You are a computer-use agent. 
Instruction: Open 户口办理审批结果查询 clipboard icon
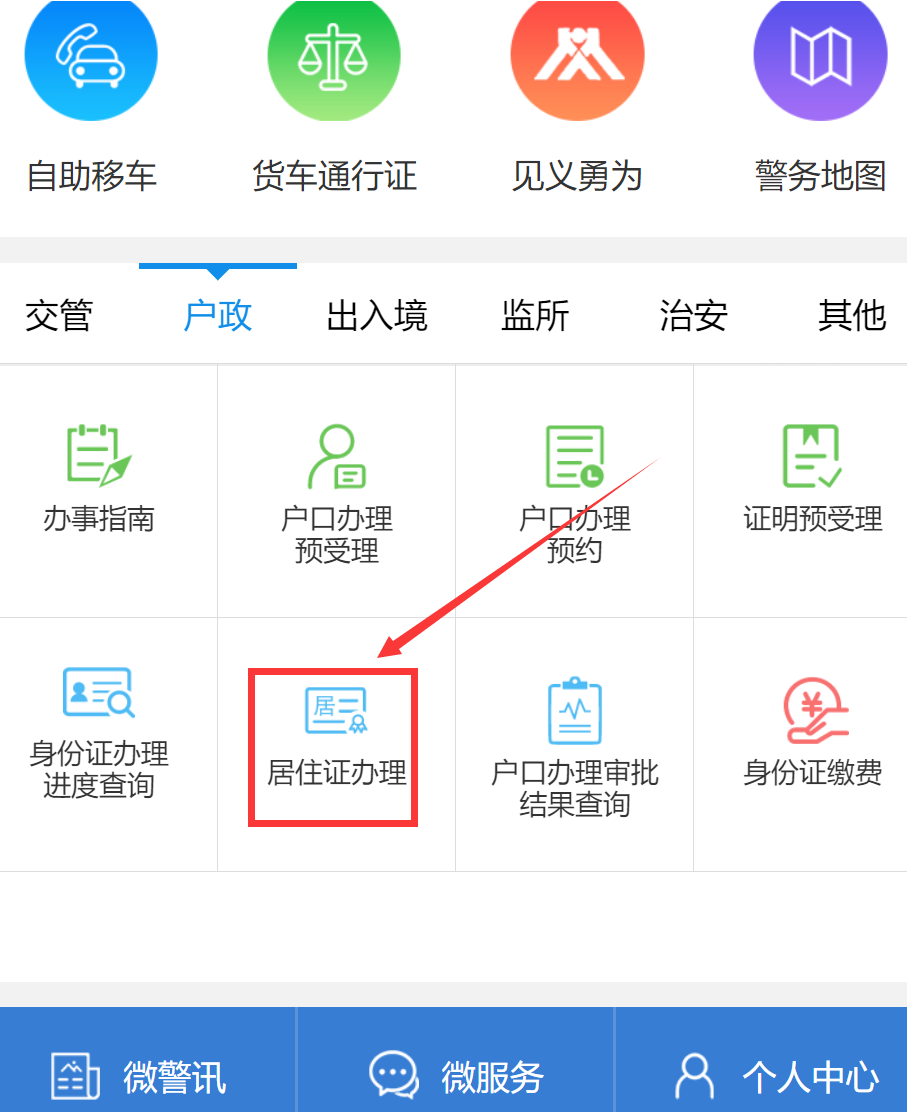coord(574,710)
